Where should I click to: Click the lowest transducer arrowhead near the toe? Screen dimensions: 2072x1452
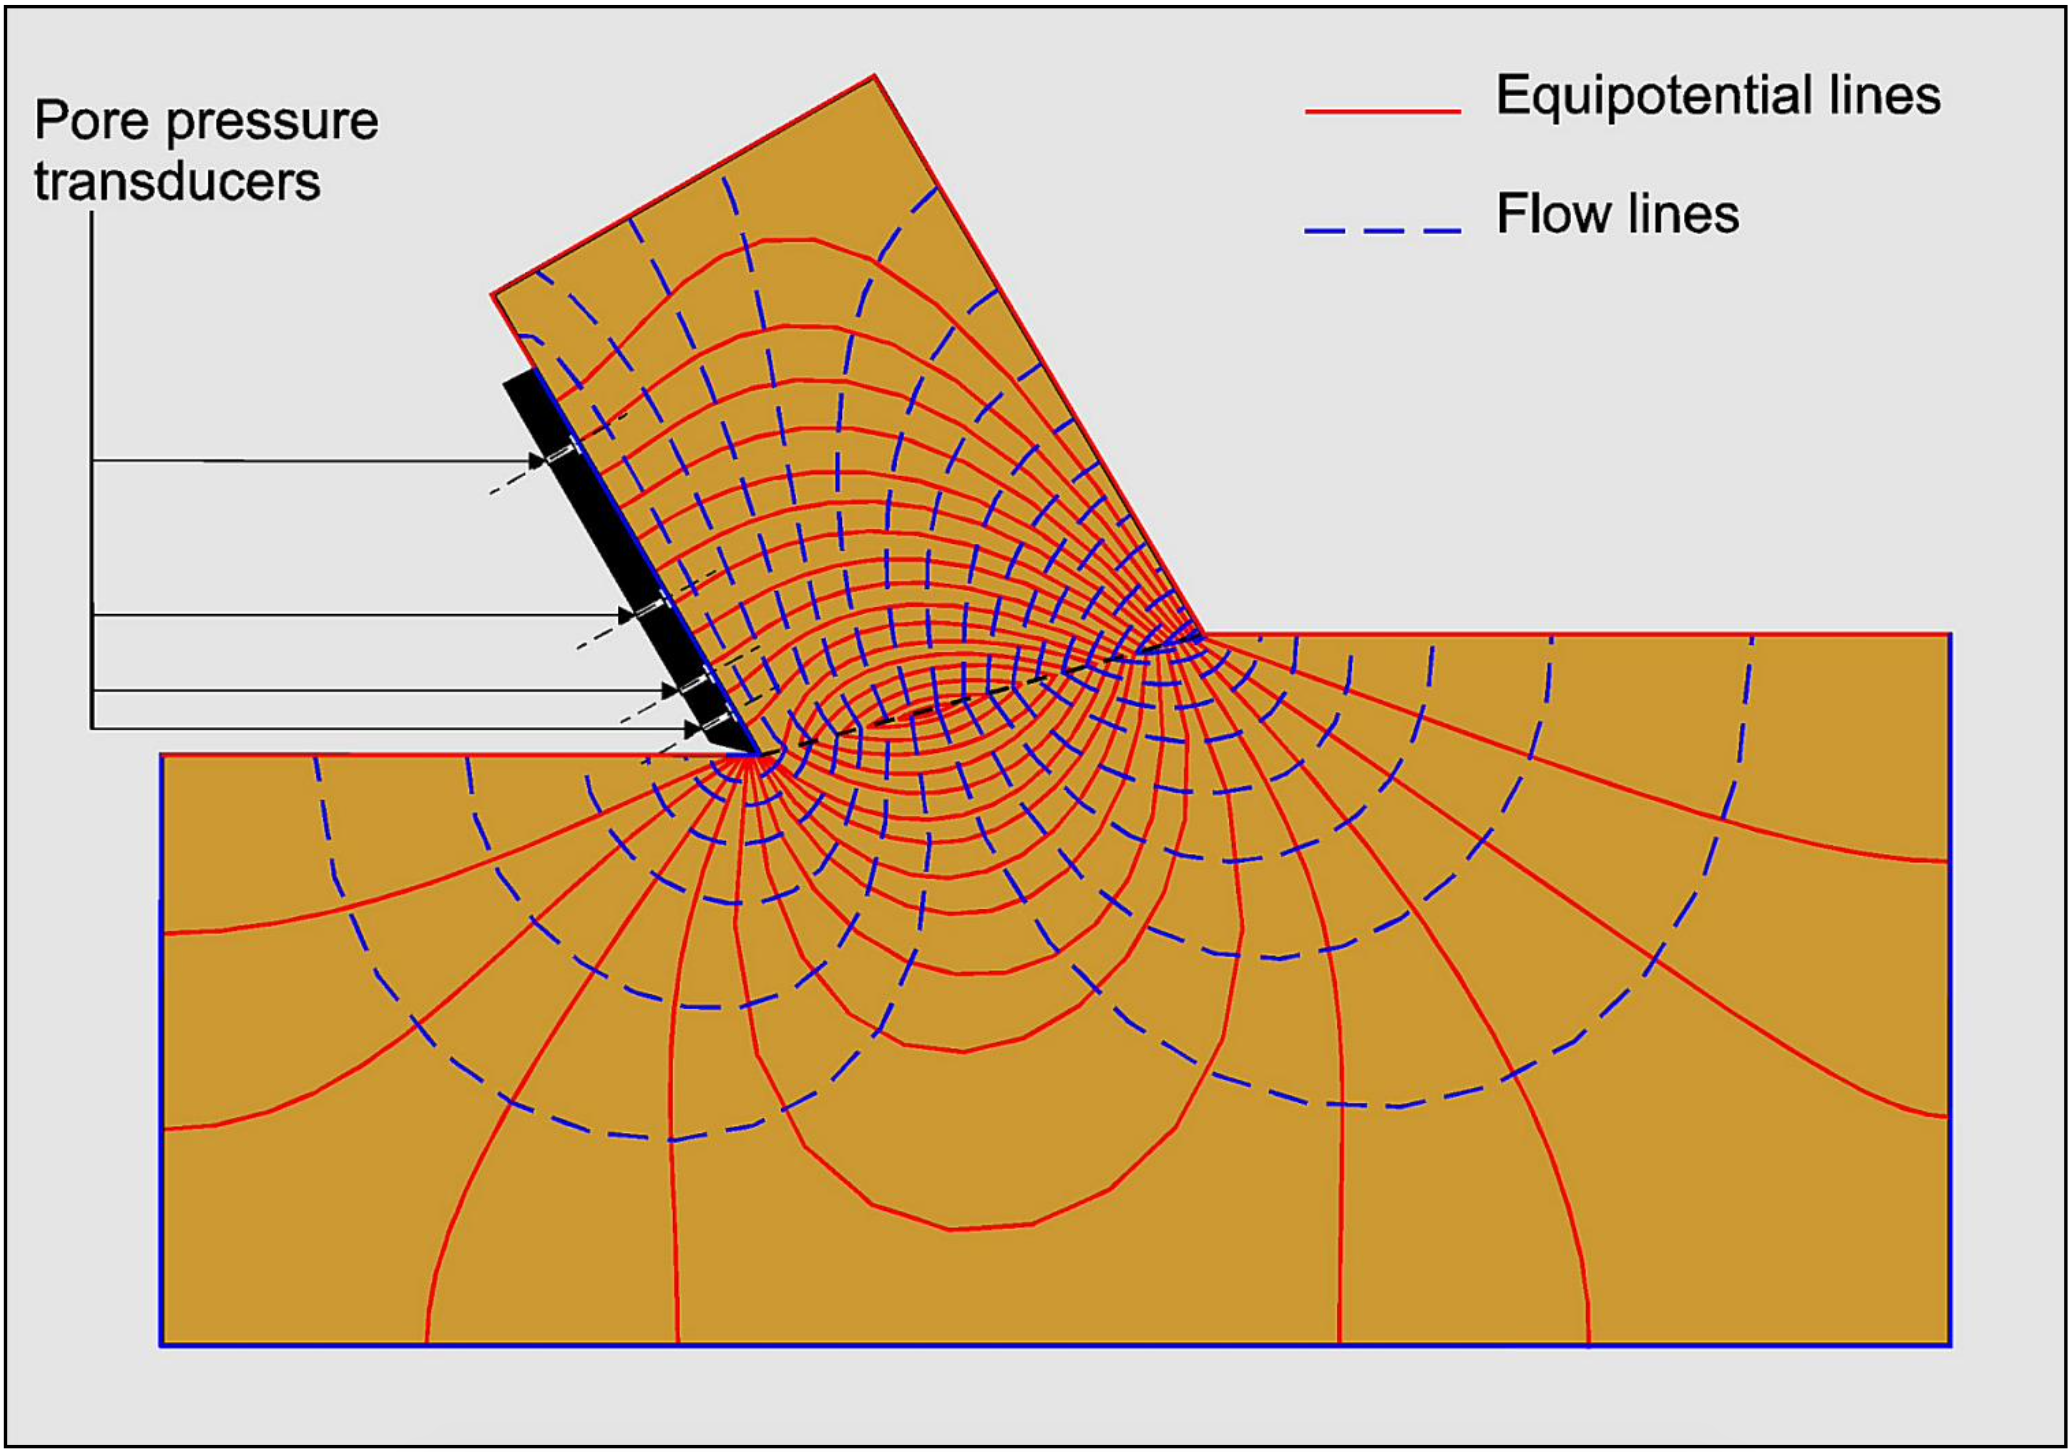pos(693,730)
